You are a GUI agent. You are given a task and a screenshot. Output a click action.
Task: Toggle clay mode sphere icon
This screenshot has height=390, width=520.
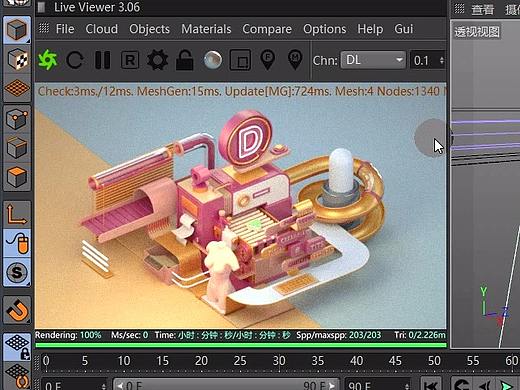213,60
